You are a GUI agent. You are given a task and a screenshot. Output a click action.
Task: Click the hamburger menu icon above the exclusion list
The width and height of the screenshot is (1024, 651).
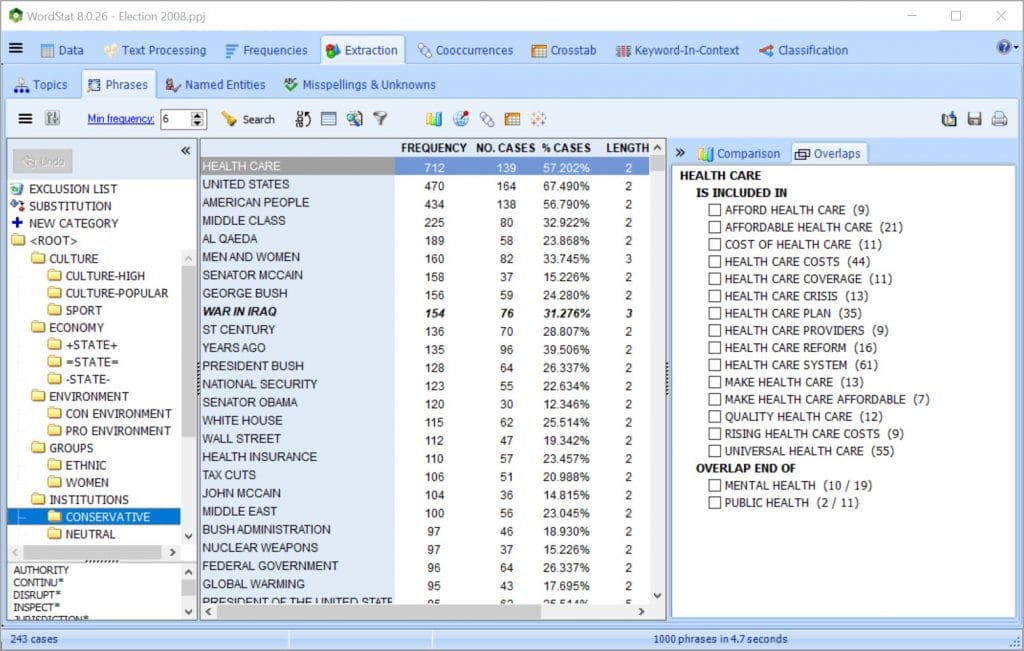pos(26,119)
